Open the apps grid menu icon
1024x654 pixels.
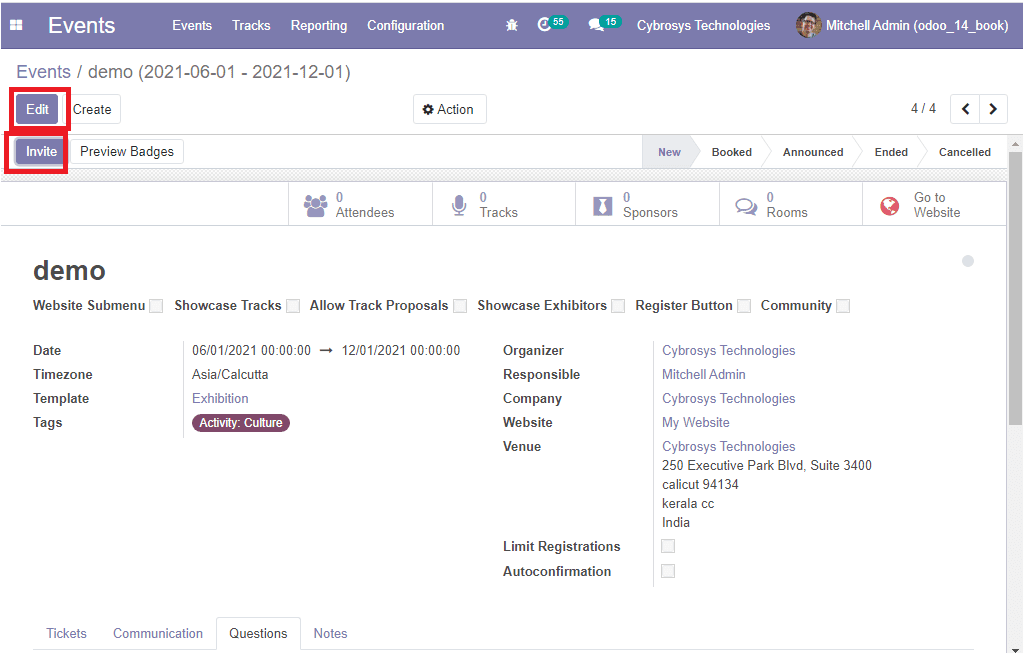pyautogui.click(x=16, y=25)
